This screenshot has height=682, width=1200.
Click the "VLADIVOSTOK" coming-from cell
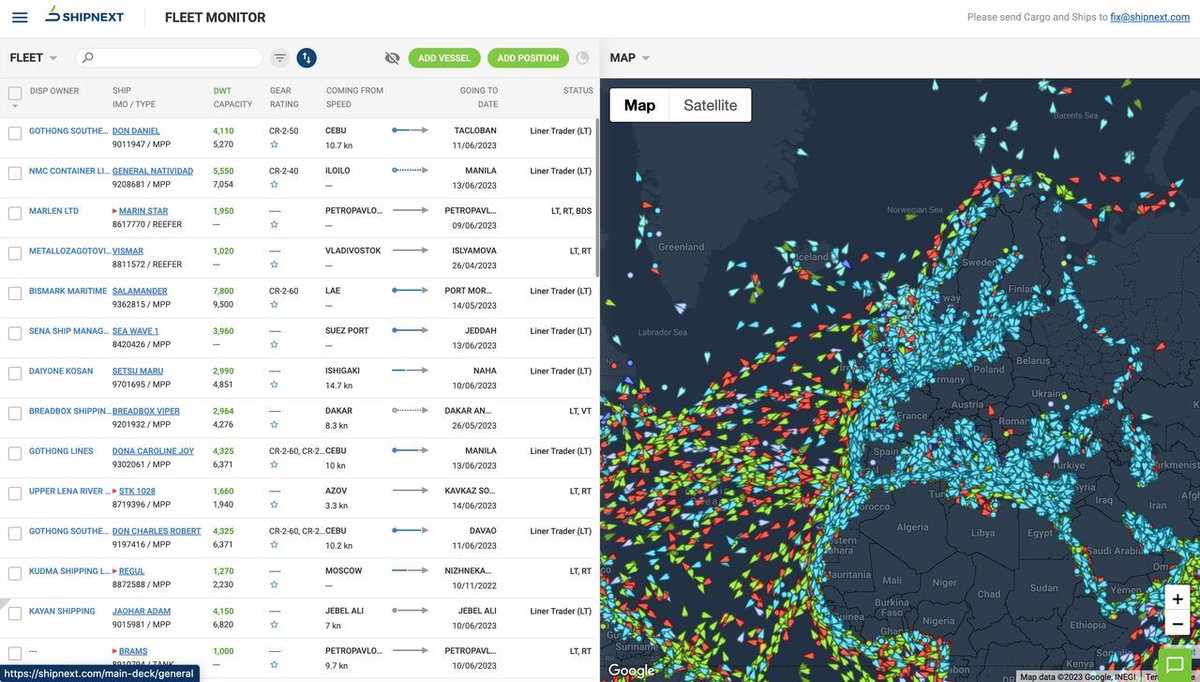(353, 251)
